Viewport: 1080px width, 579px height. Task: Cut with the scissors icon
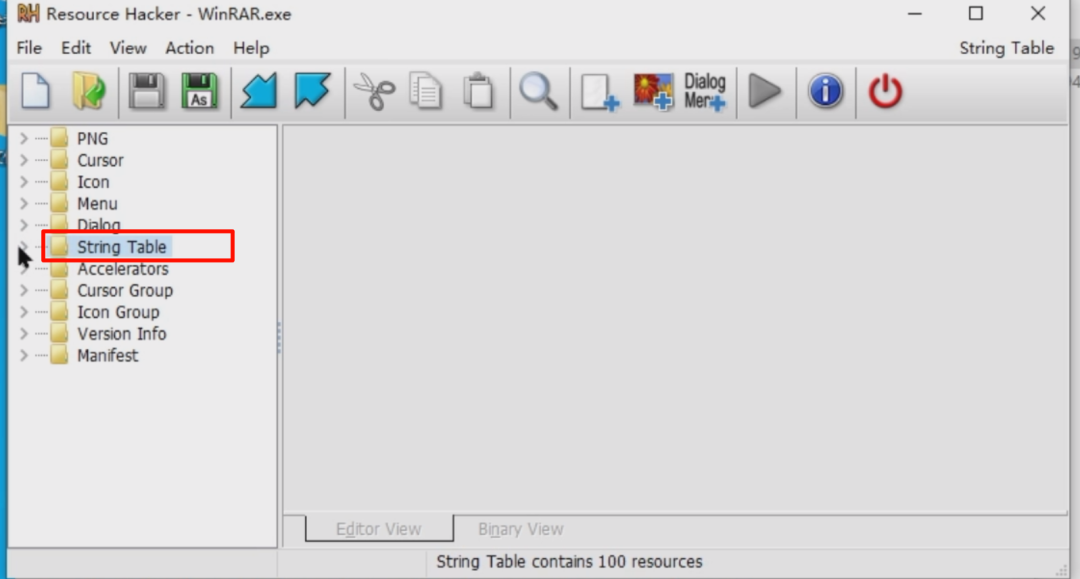pos(374,92)
